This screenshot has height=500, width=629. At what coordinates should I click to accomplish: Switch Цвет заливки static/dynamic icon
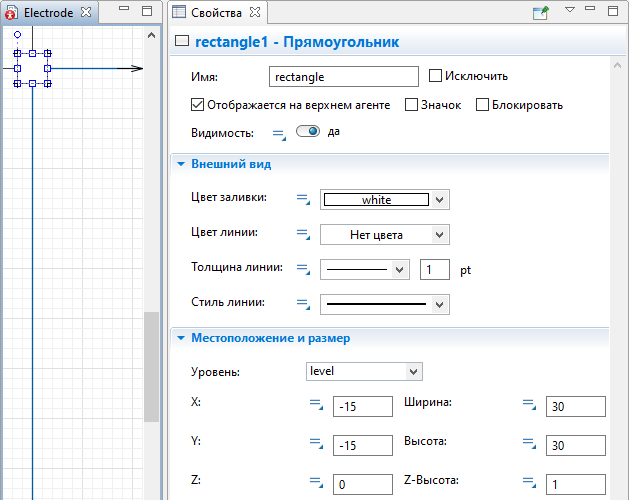[x=303, y=199]
